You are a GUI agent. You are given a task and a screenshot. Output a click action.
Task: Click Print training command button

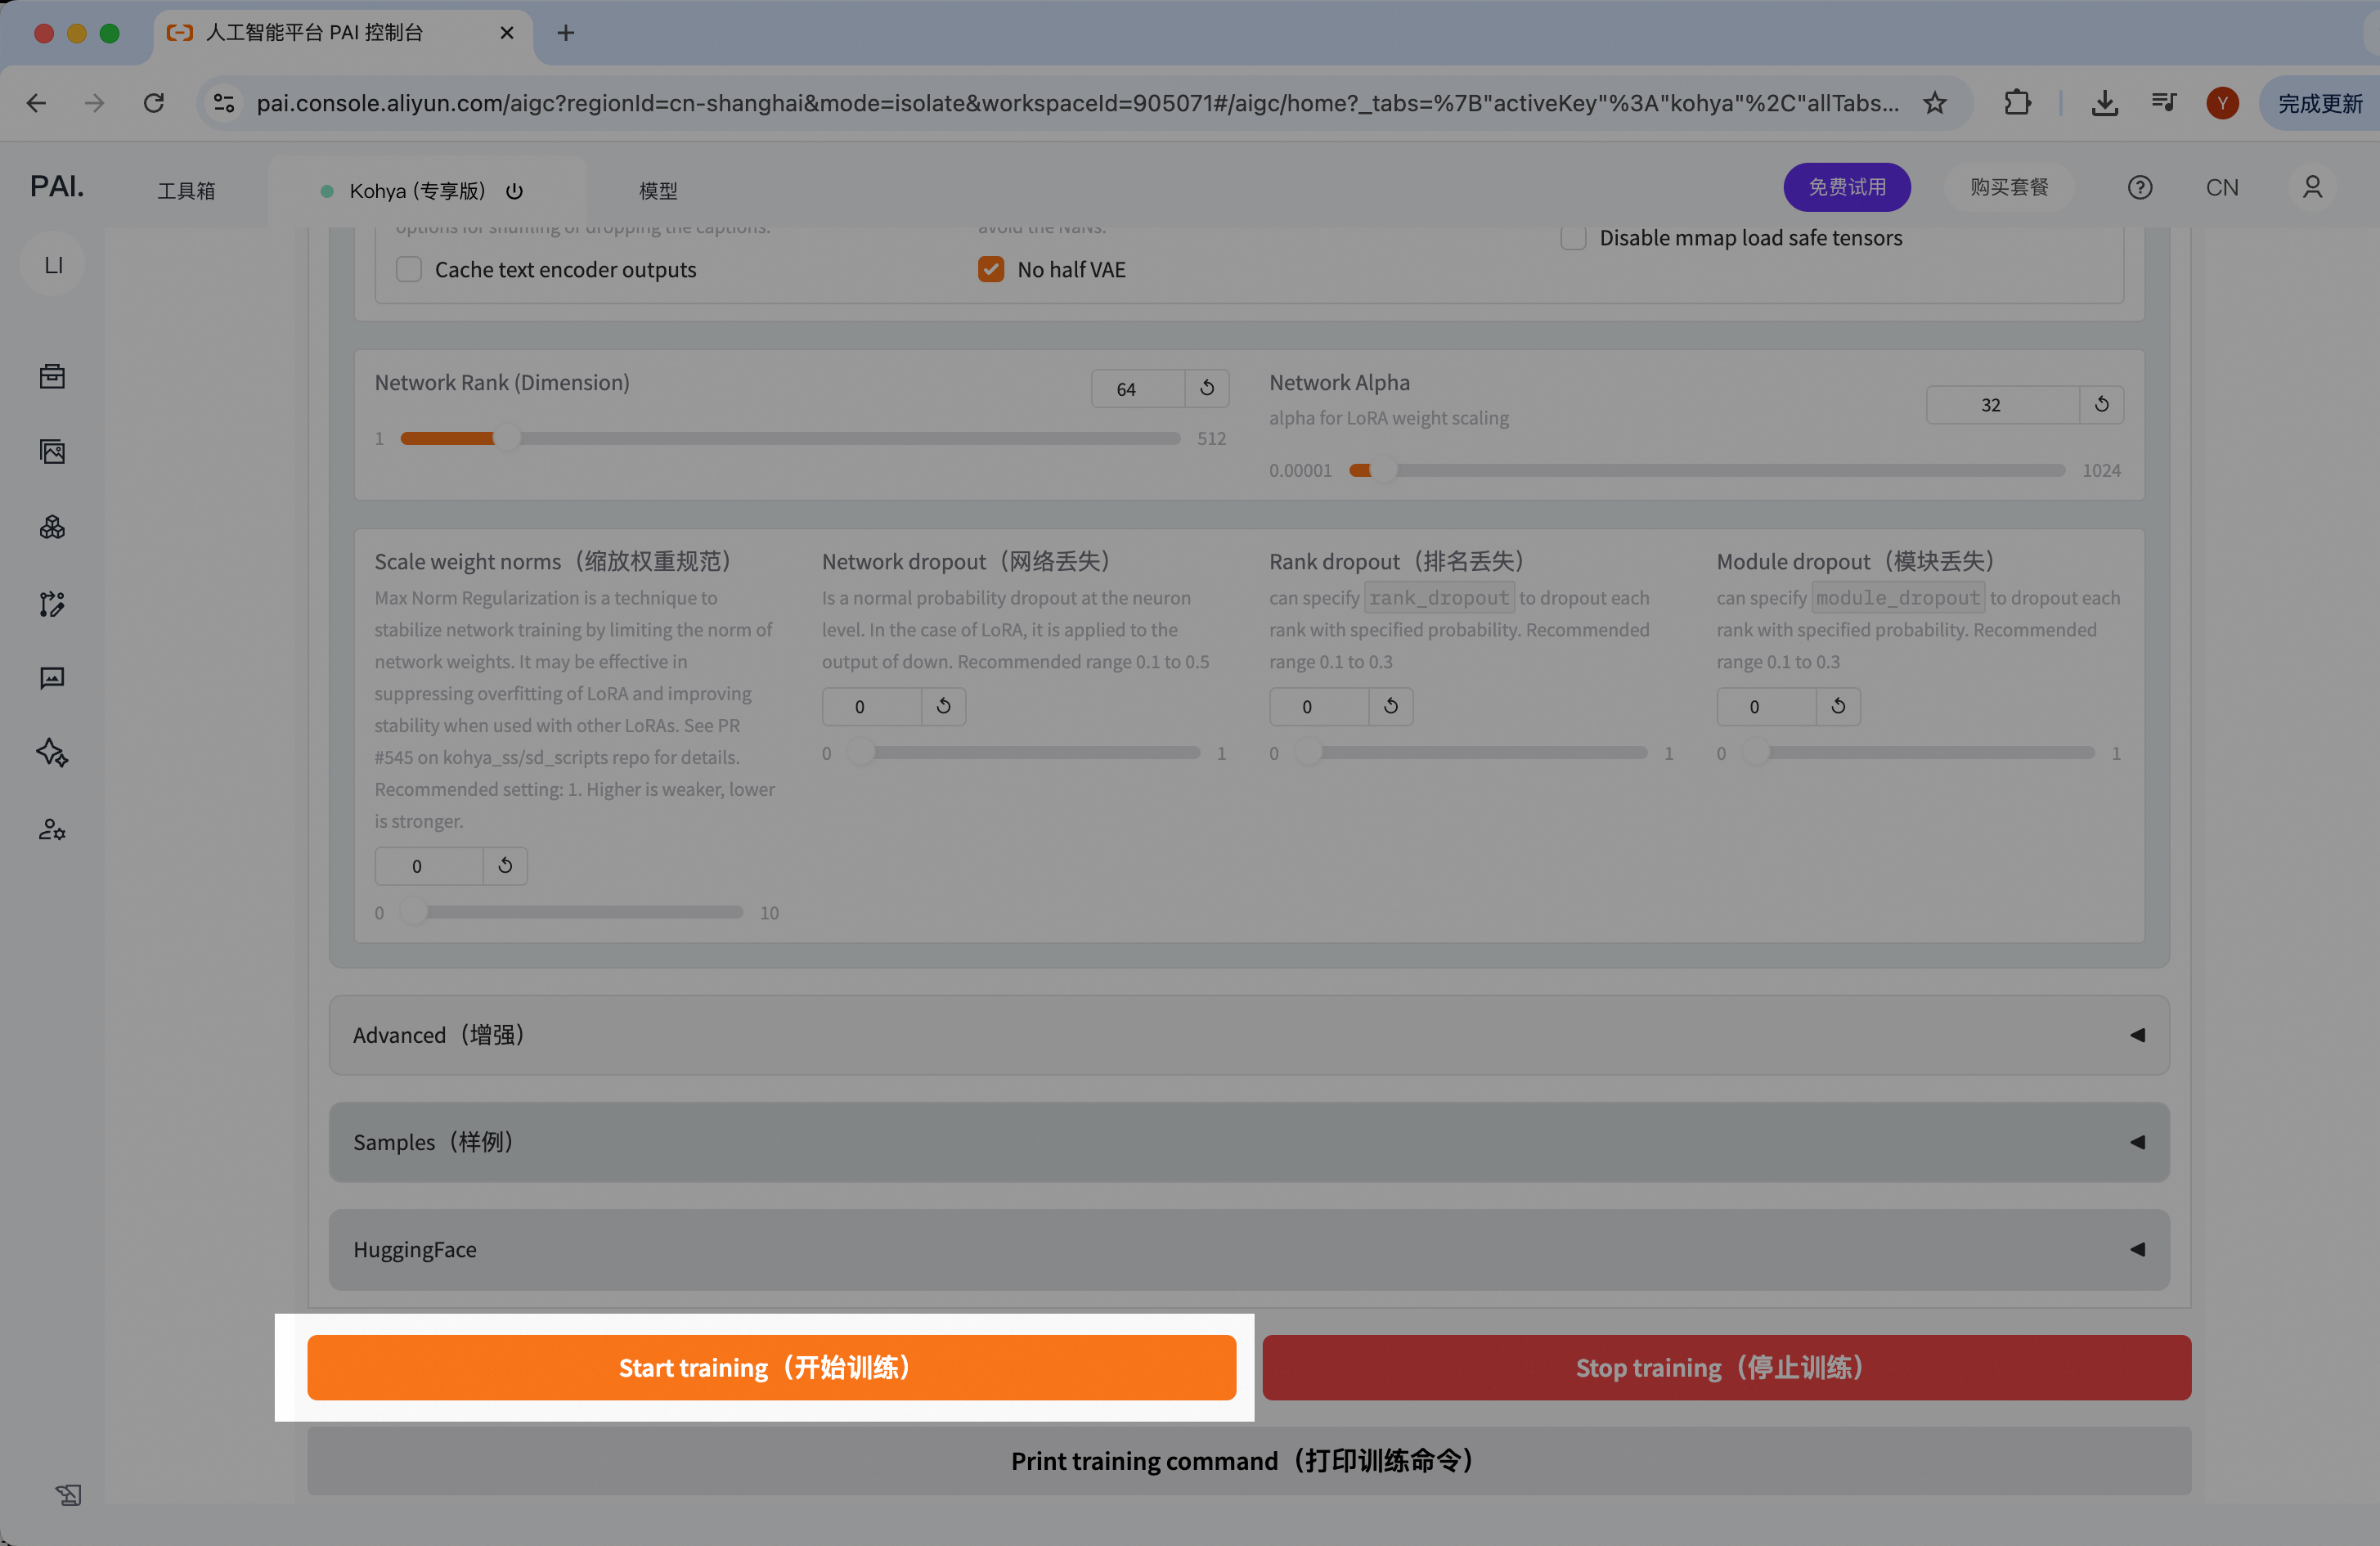pyautogui.click(x=1248, y=1461)
